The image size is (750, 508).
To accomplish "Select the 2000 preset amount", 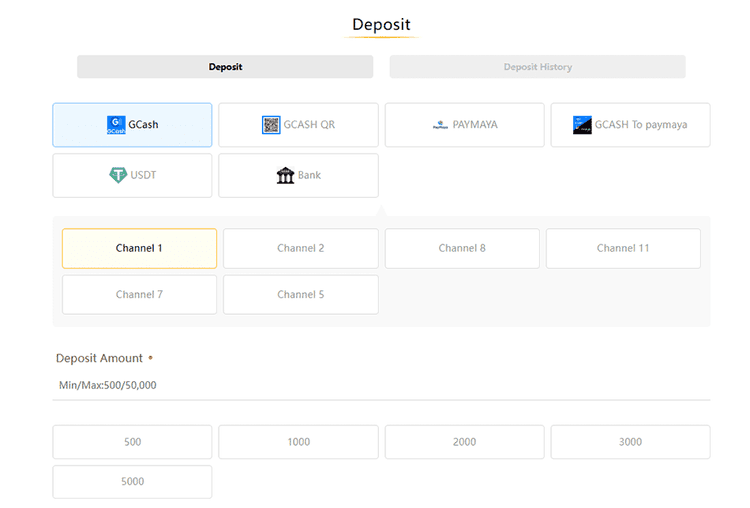I will 464,442.
